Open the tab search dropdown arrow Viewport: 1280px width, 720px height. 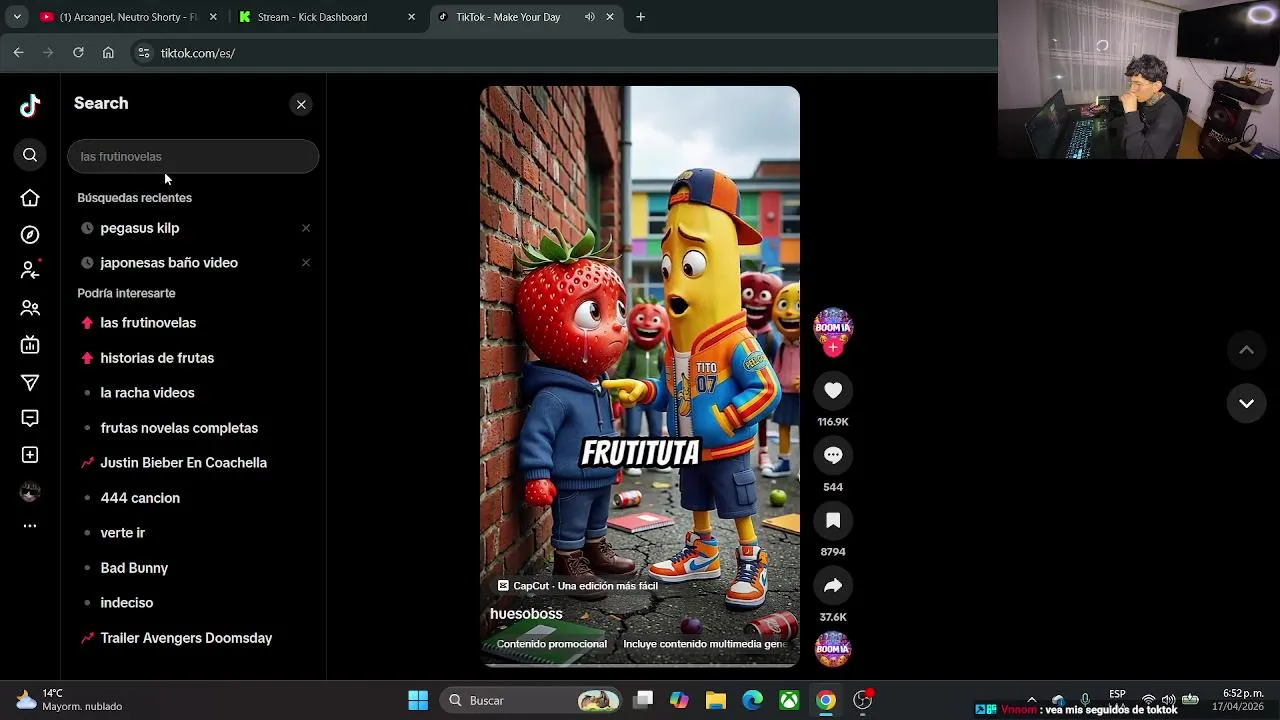[x=17, y=17]
